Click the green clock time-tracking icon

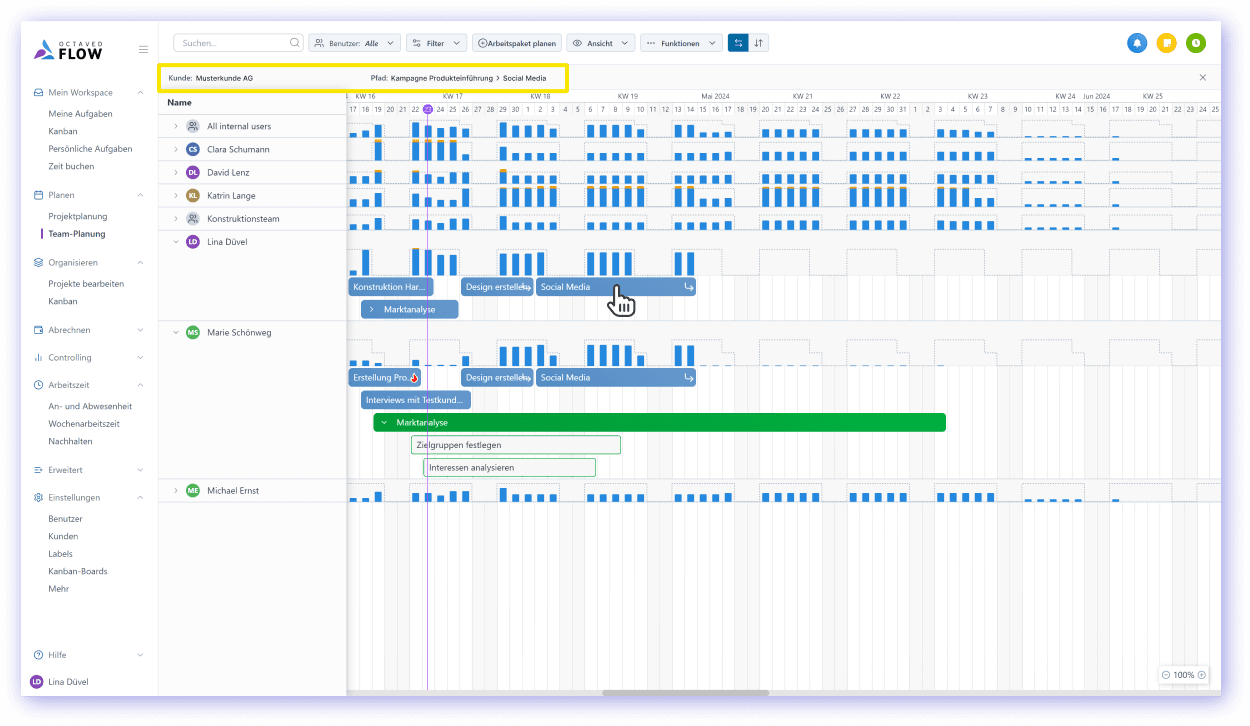pyautogui.click(x=1195, y=43)
